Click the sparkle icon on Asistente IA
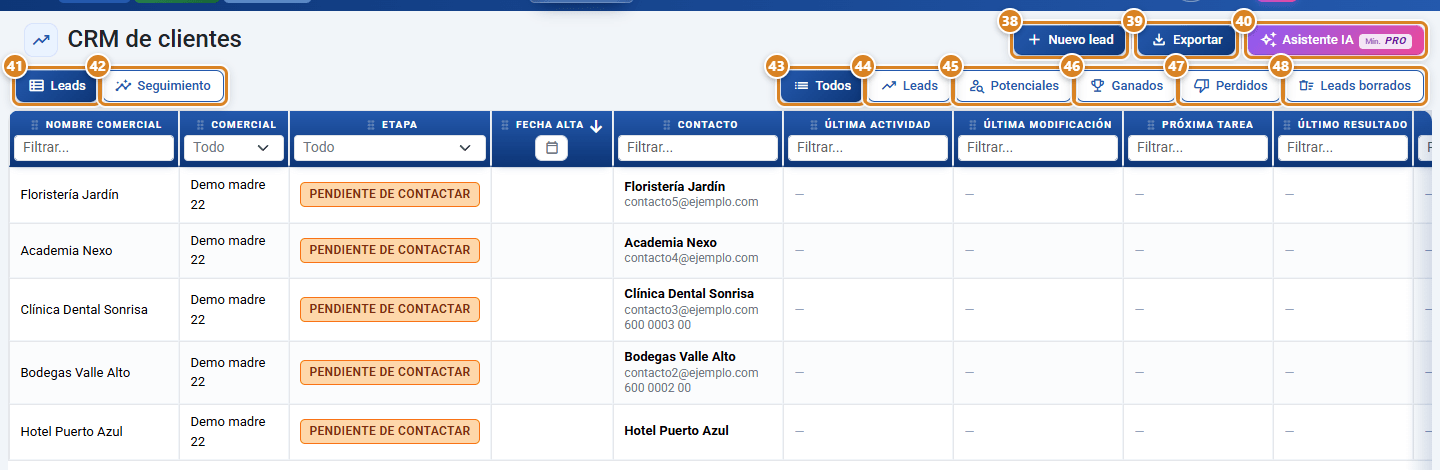The width and height of the screenshot is (1440, 470). [x=1268, y=40]
